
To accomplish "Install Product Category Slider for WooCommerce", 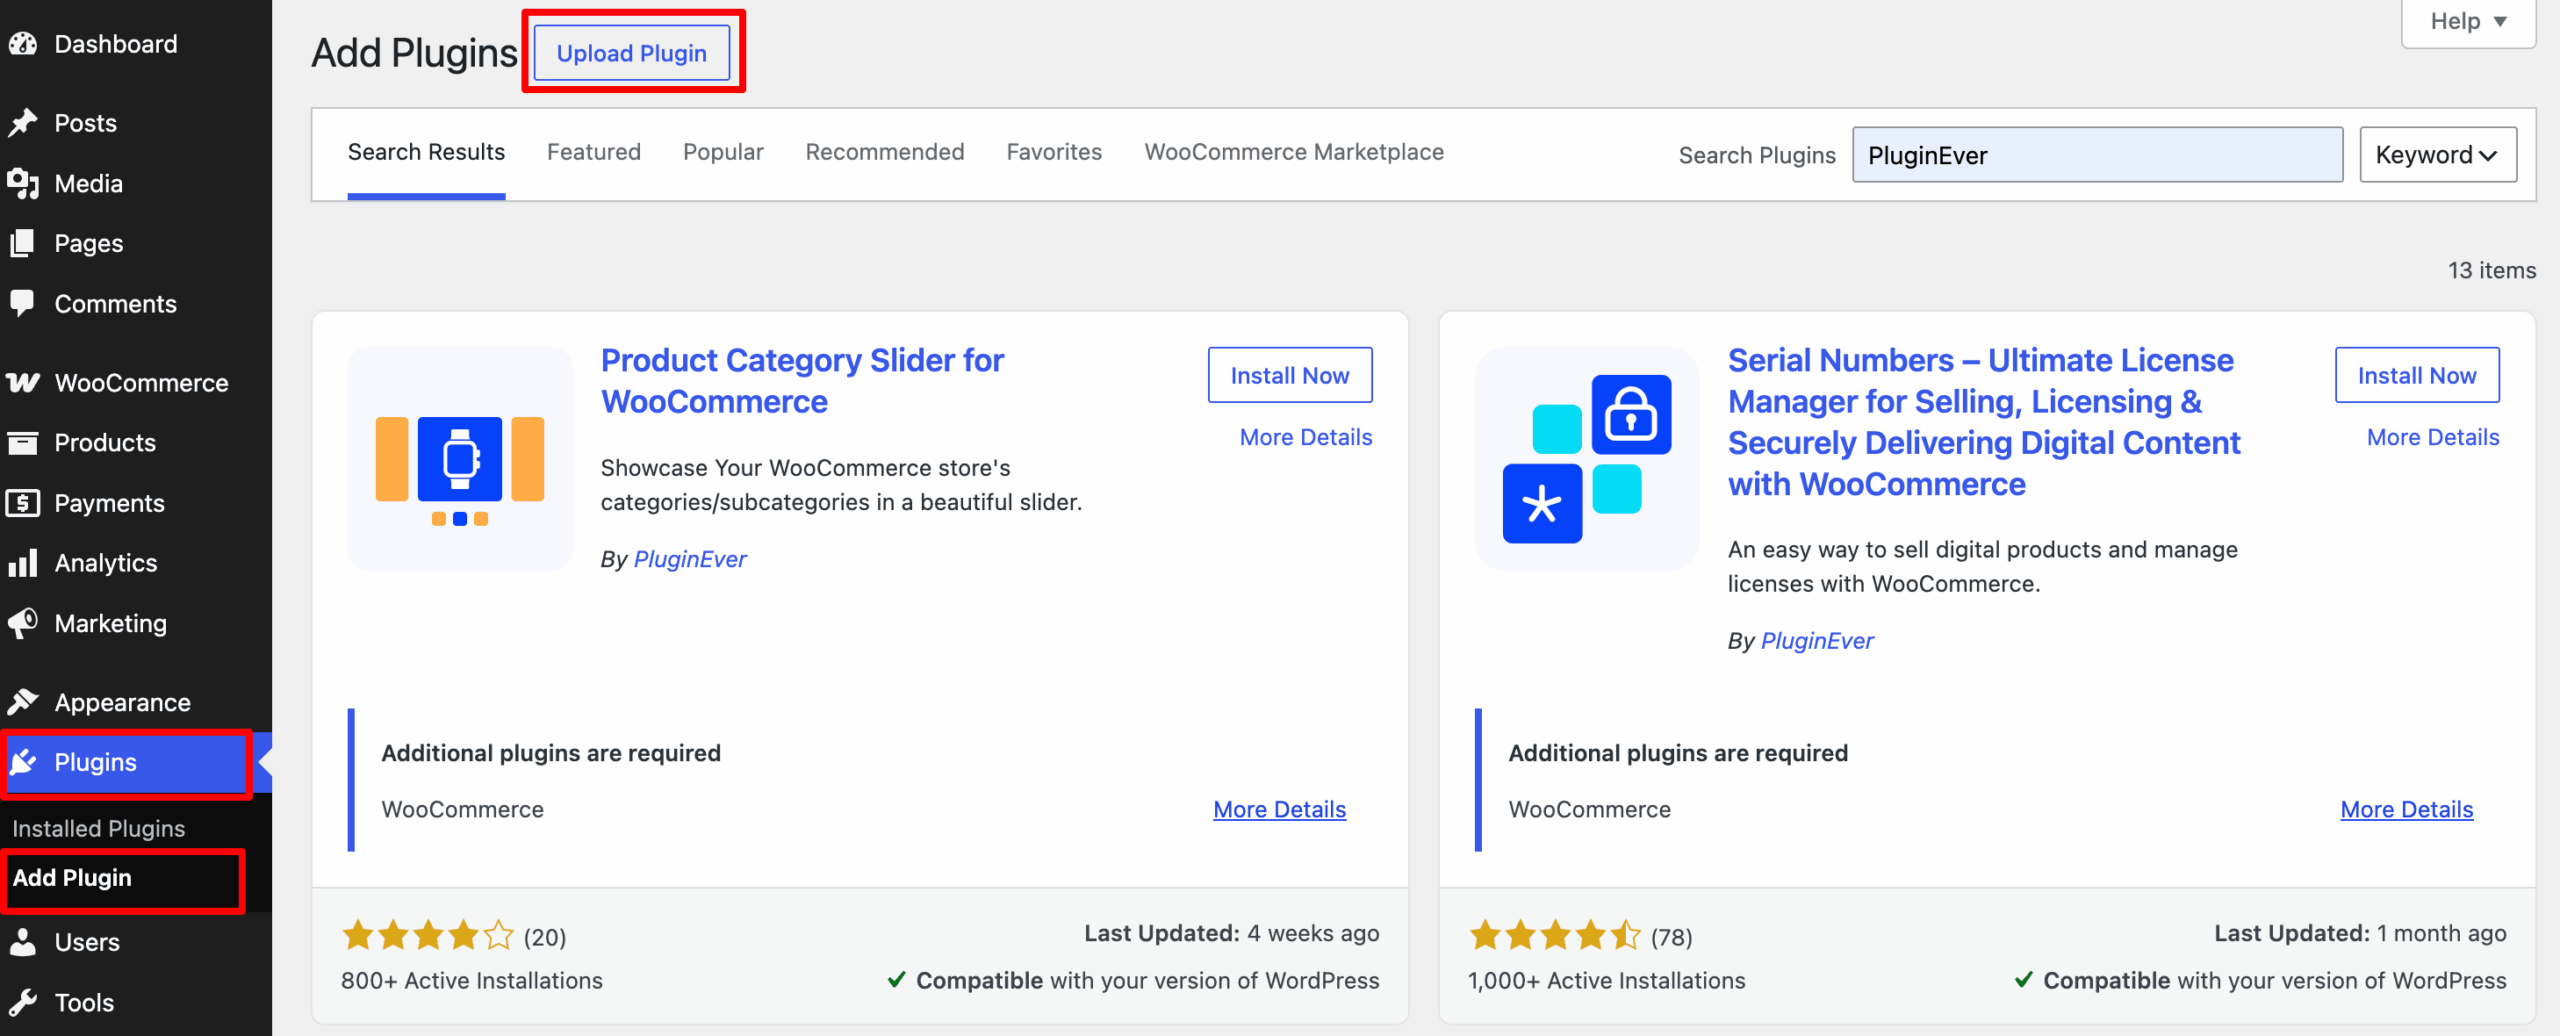I will pyautogui.click(x=1290, y=375).
